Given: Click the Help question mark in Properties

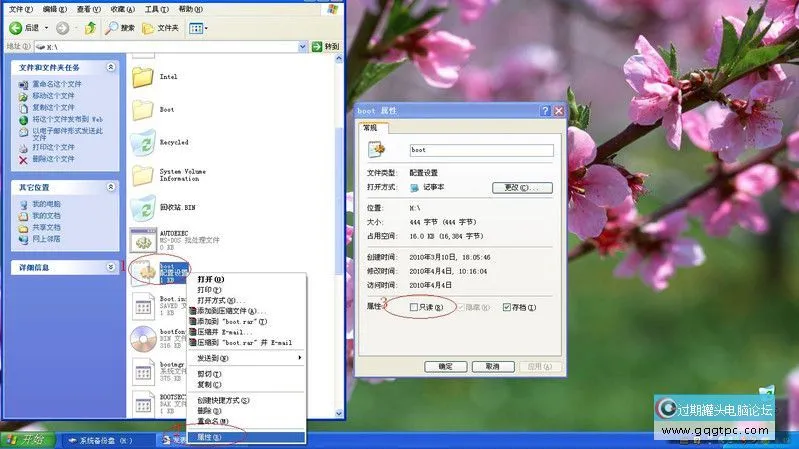Looking at the screenshot, I should coord(545,111).
